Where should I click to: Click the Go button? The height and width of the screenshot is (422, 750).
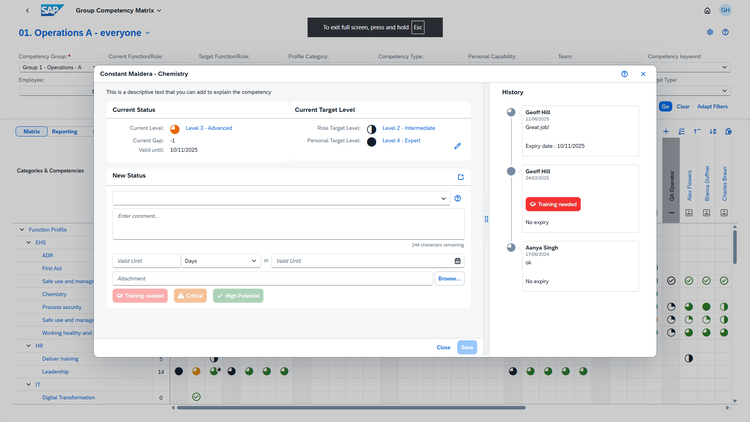[665, 106]
